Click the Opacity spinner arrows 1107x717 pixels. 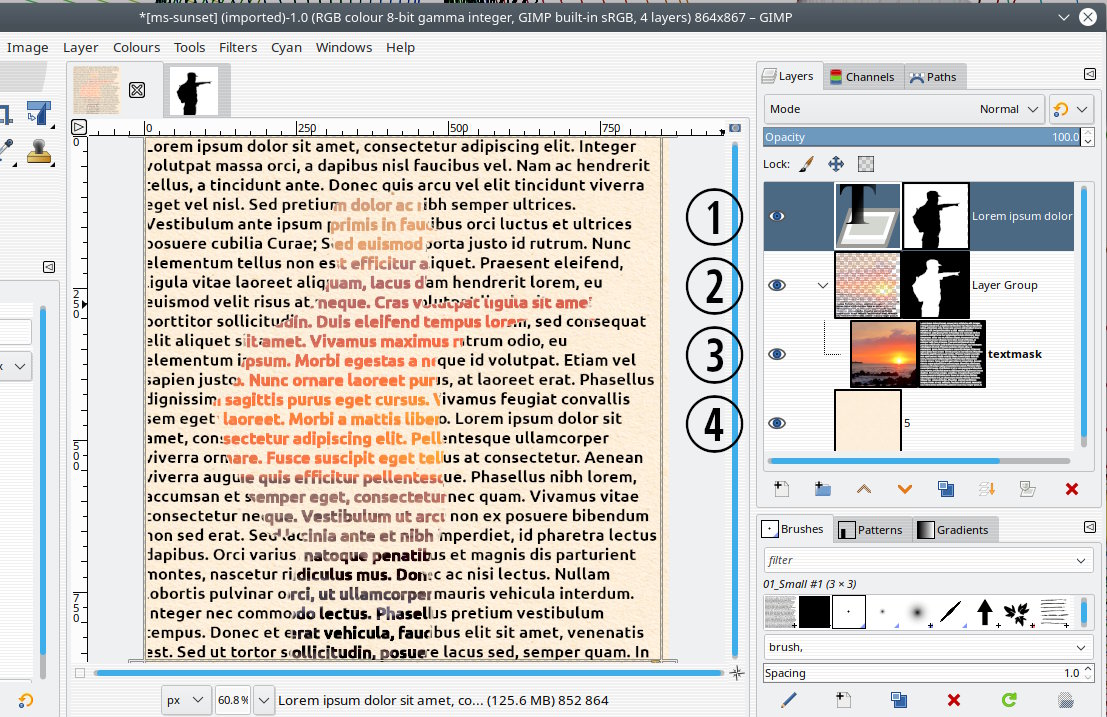pyautogui.click(x=1088, y=137)
